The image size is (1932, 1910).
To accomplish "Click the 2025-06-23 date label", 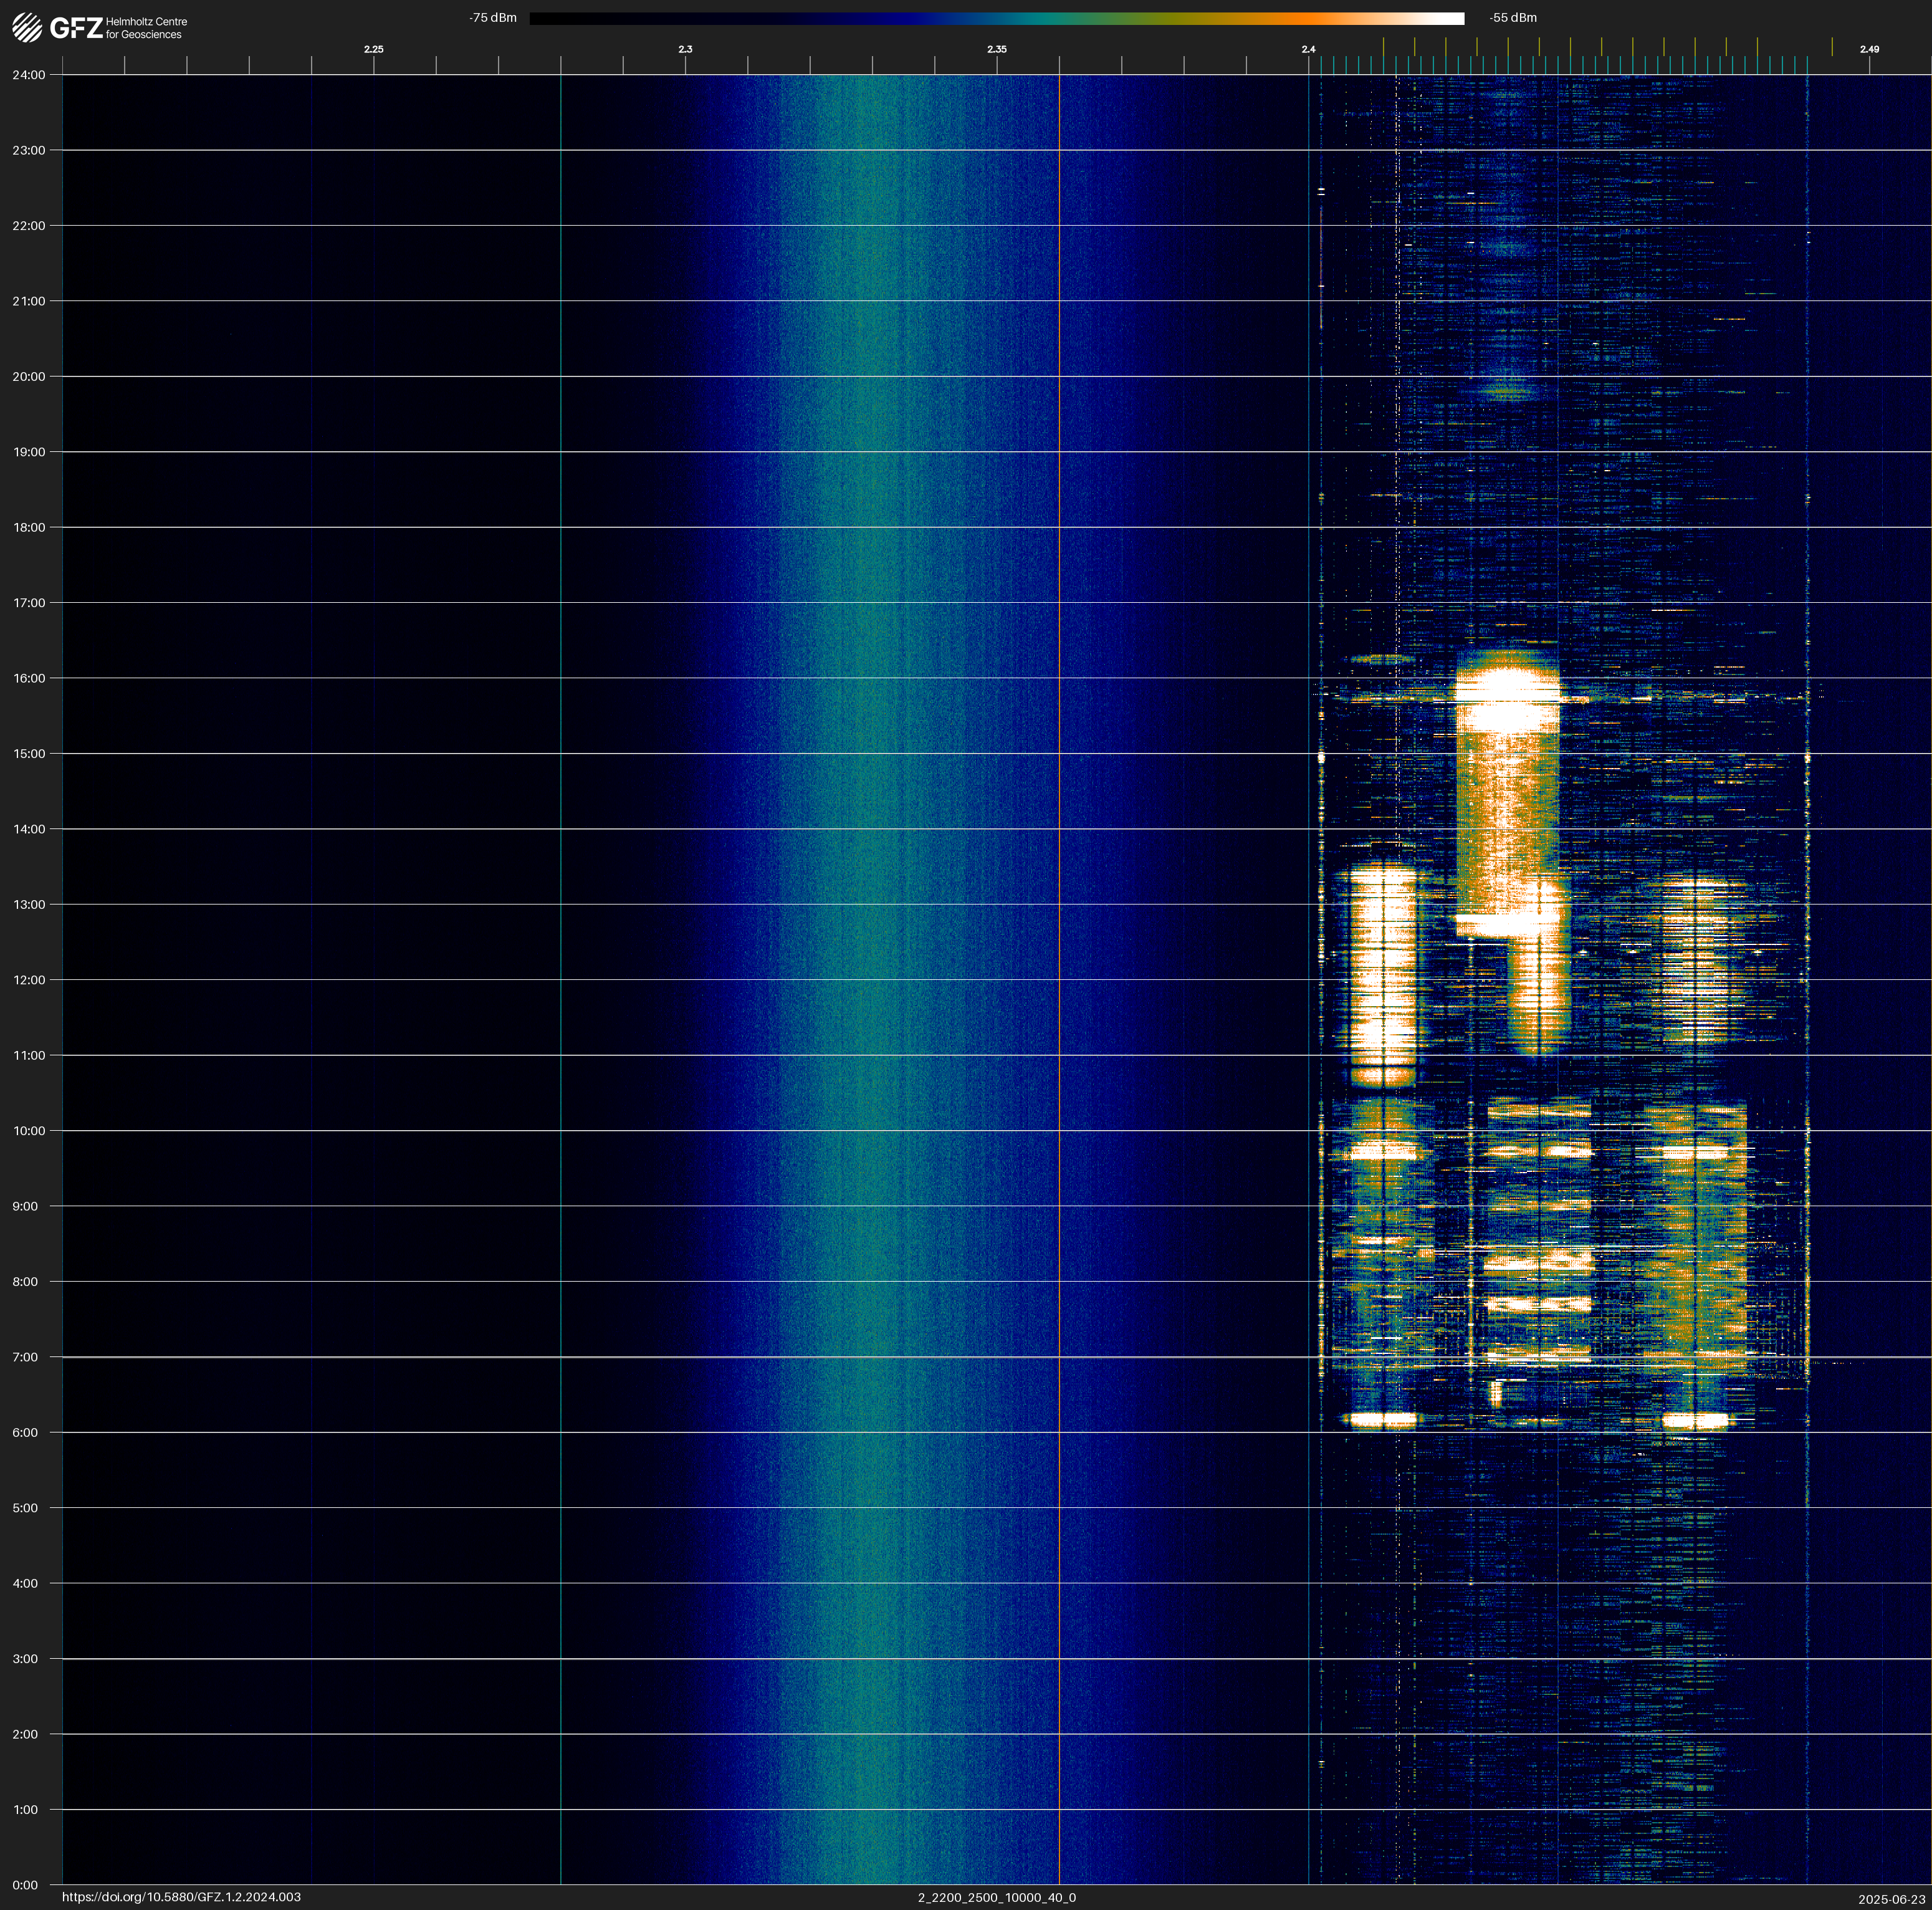I will (1891, 1899).
